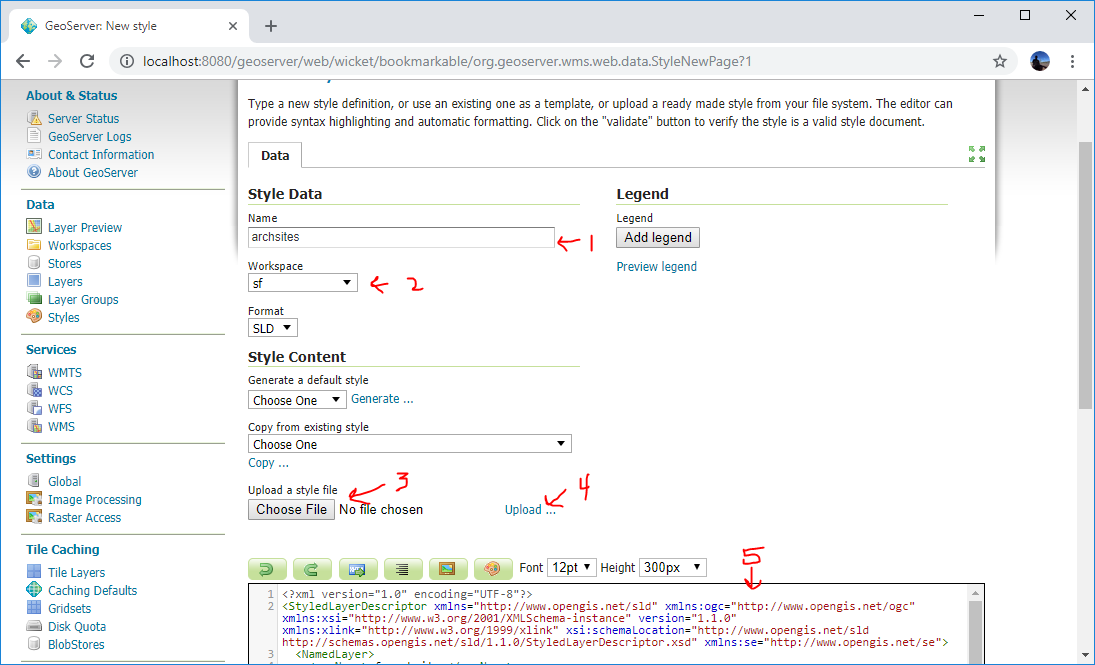This screenshot has height=665, width=1095.
Task: Click the Disk Quota drive icon
Action: point(34,626)
